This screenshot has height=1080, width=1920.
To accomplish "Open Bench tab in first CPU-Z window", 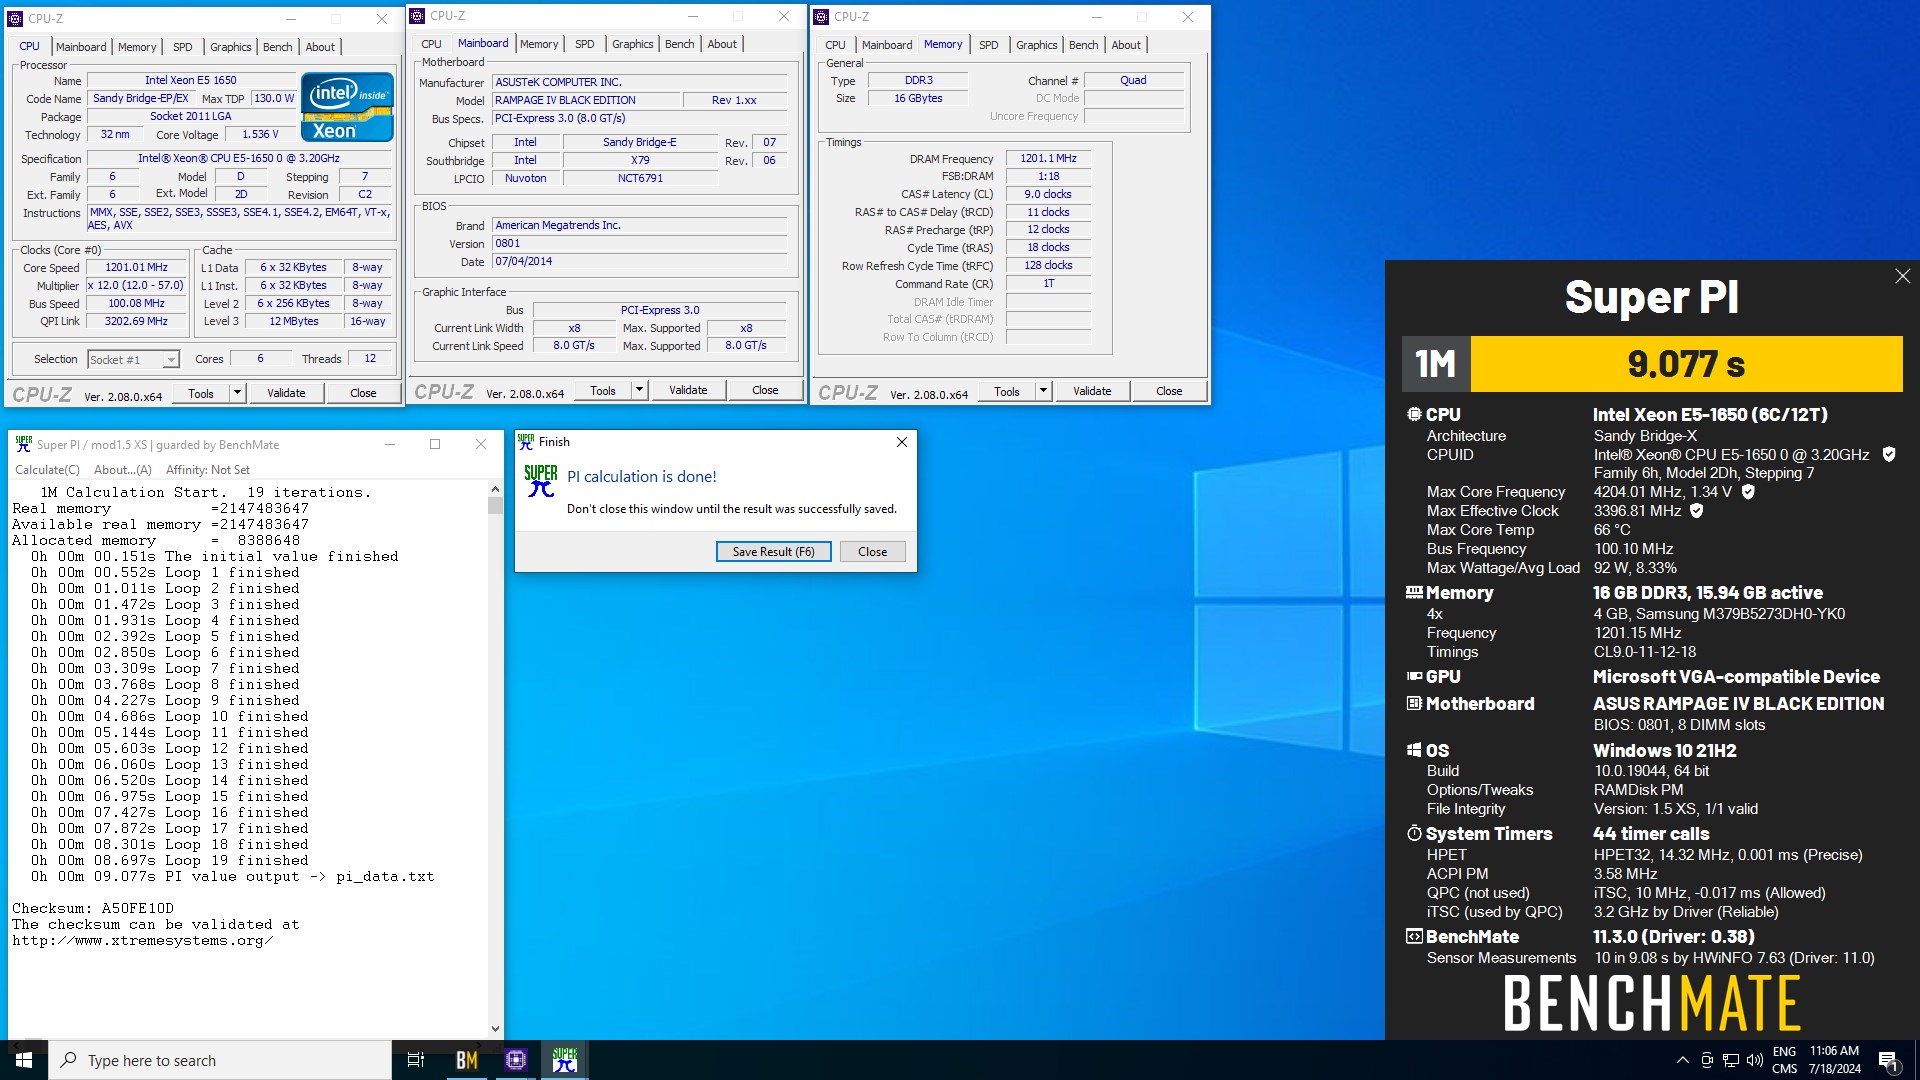I will pos(278,47).
